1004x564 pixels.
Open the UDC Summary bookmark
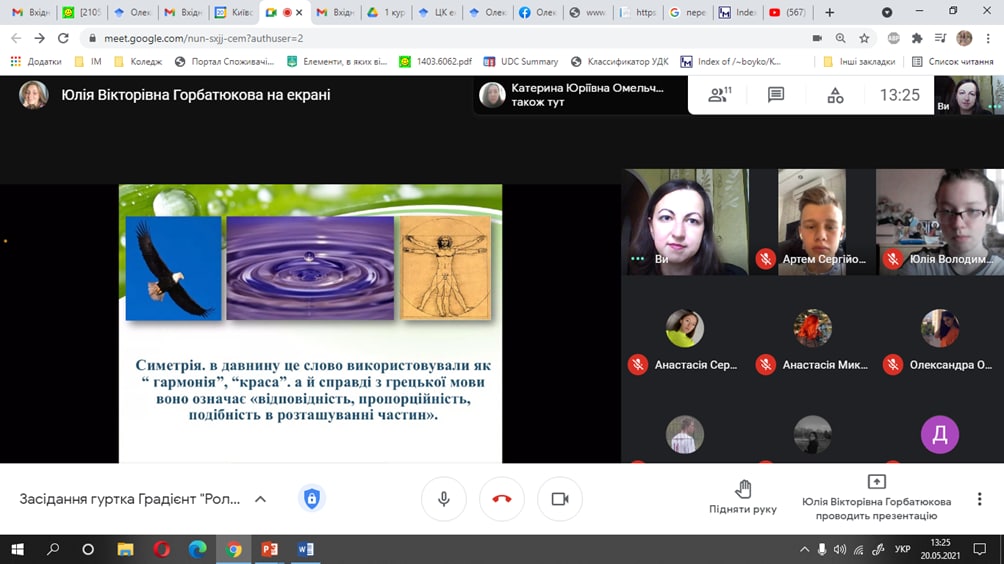tap(522, 61)
